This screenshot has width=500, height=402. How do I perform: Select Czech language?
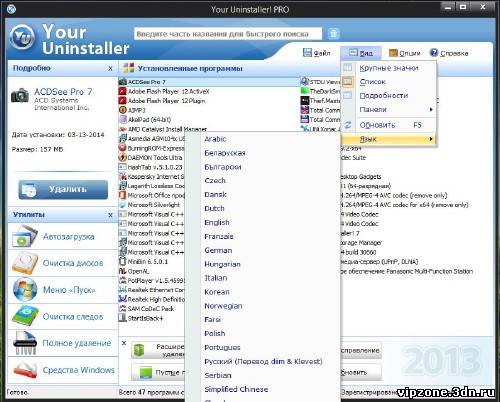pos(215,181)
